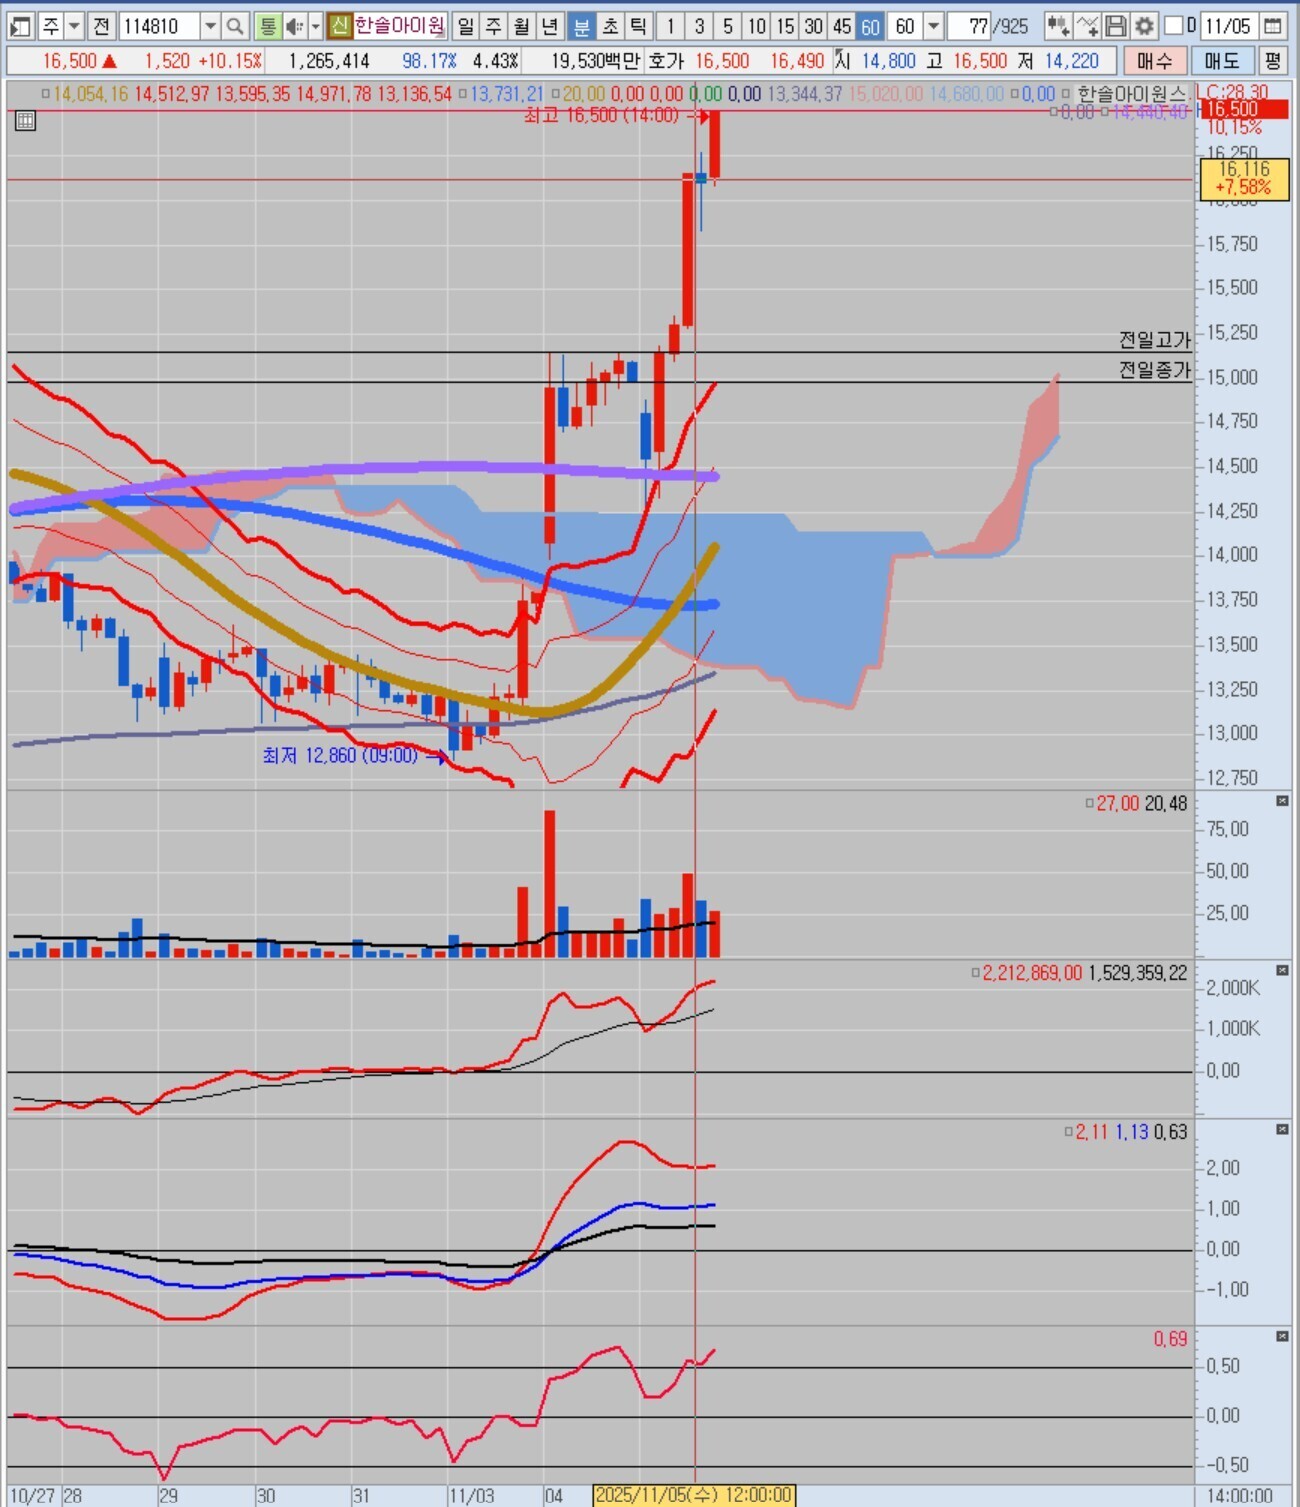Switch to weekly chart tab 주

(494, 26)
